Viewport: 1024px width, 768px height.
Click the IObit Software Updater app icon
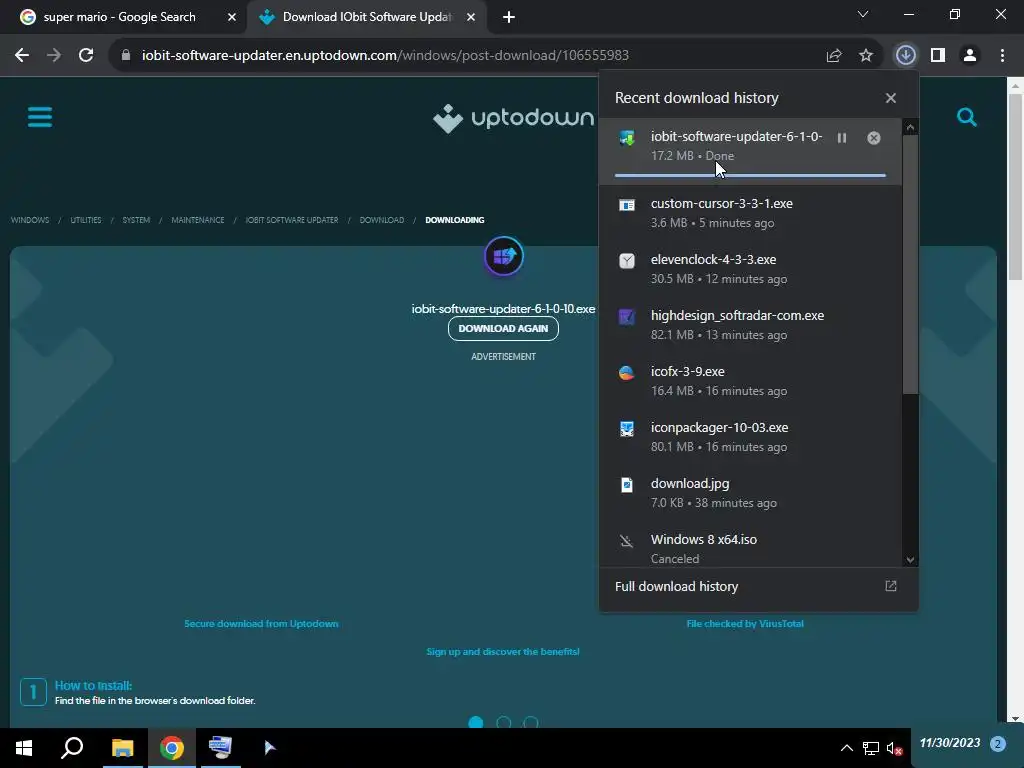point(504,256)
